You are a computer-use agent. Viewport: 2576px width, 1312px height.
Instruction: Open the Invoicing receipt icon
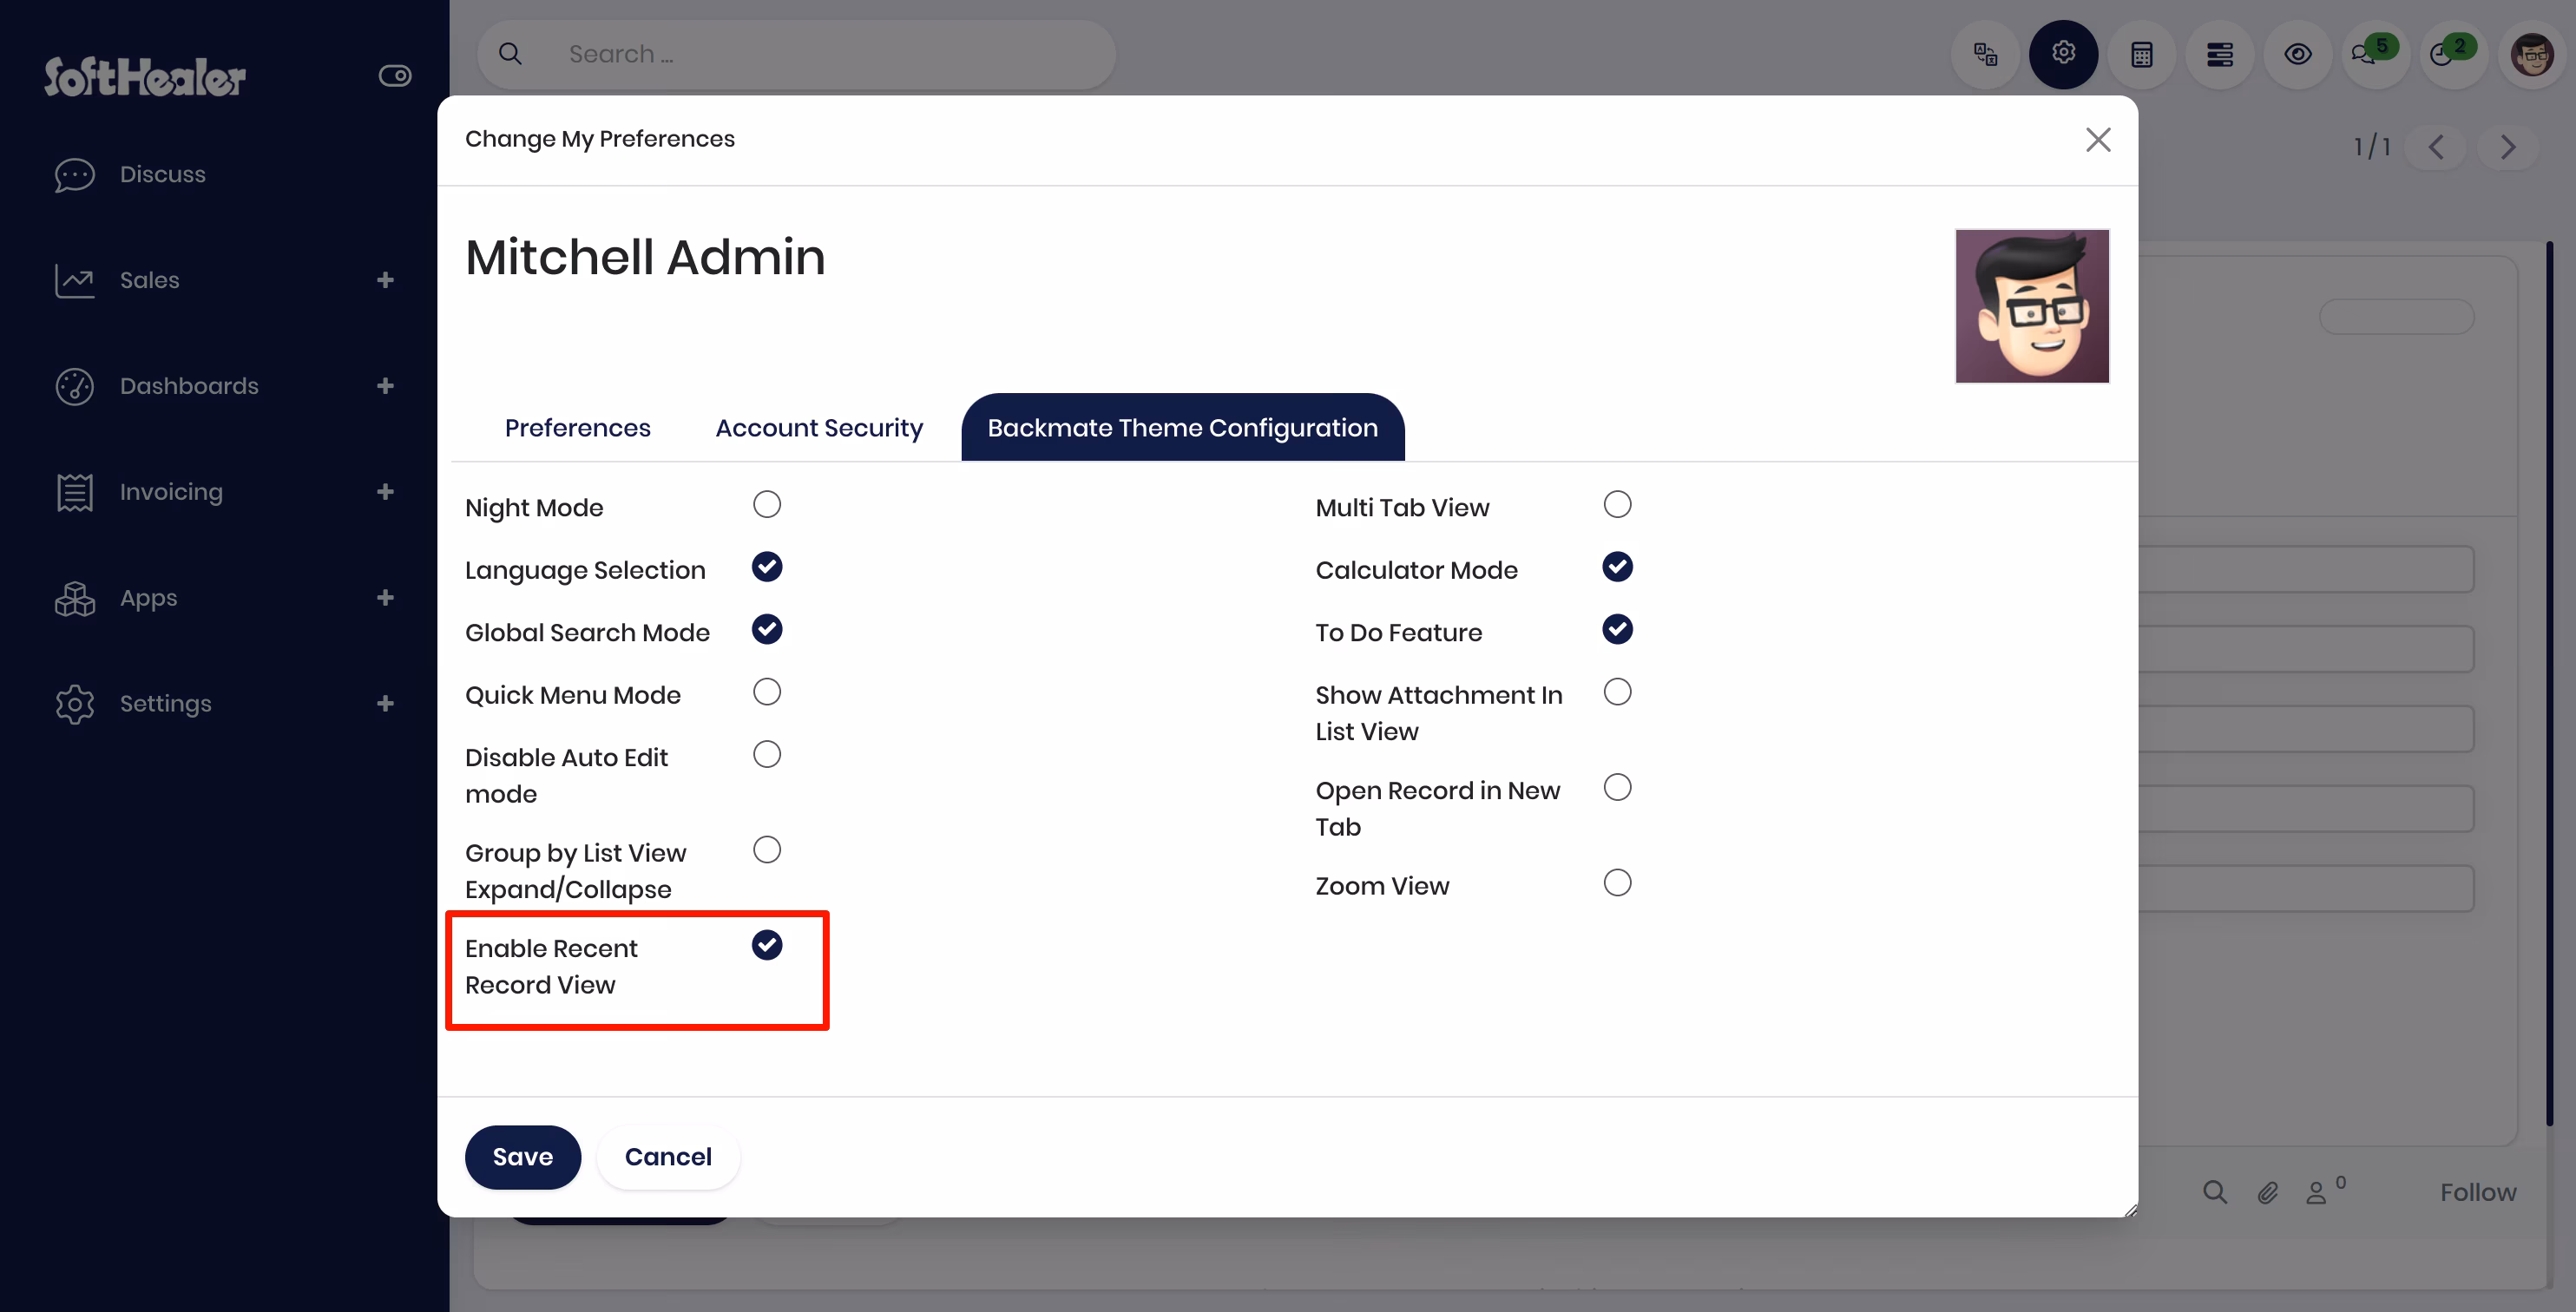tap(75, 493)
